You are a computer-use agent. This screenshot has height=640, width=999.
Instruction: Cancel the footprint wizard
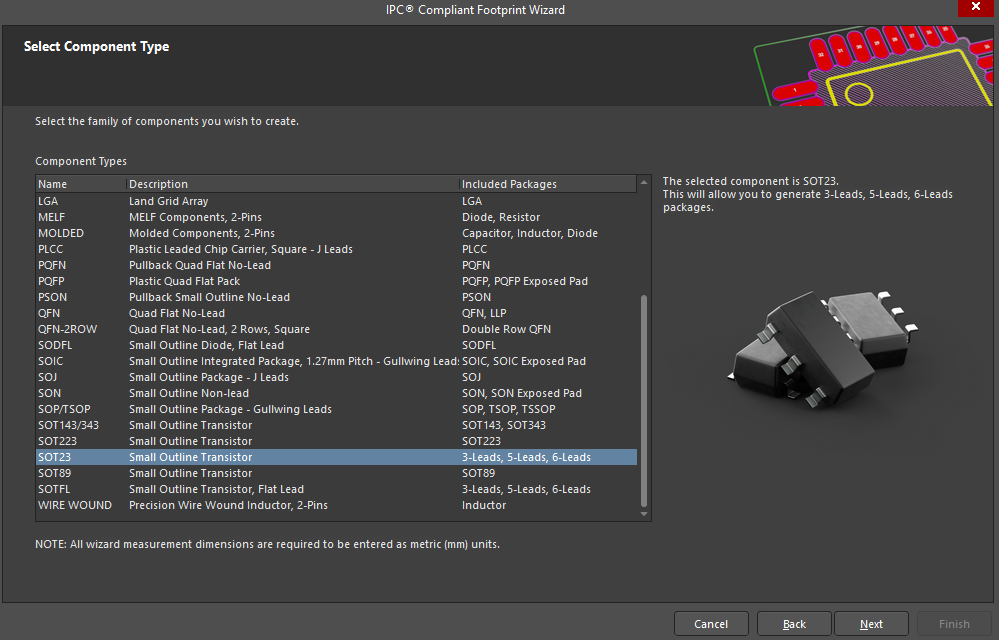[711, 624]
